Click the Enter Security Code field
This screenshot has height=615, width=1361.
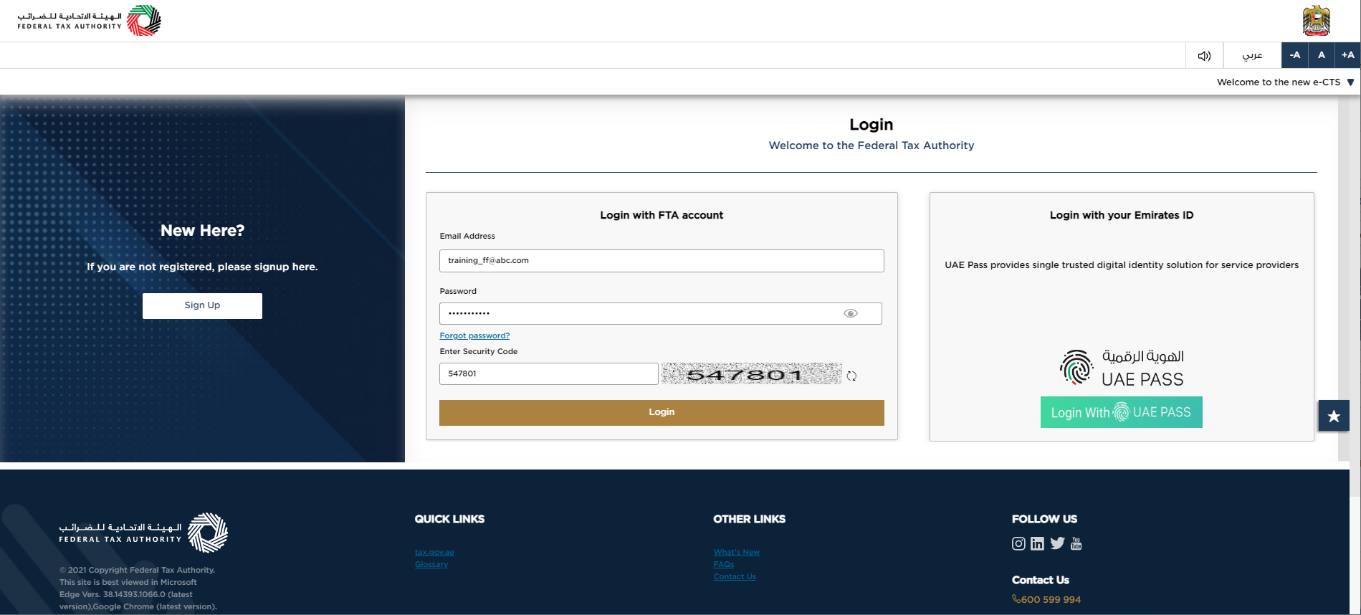549,374
